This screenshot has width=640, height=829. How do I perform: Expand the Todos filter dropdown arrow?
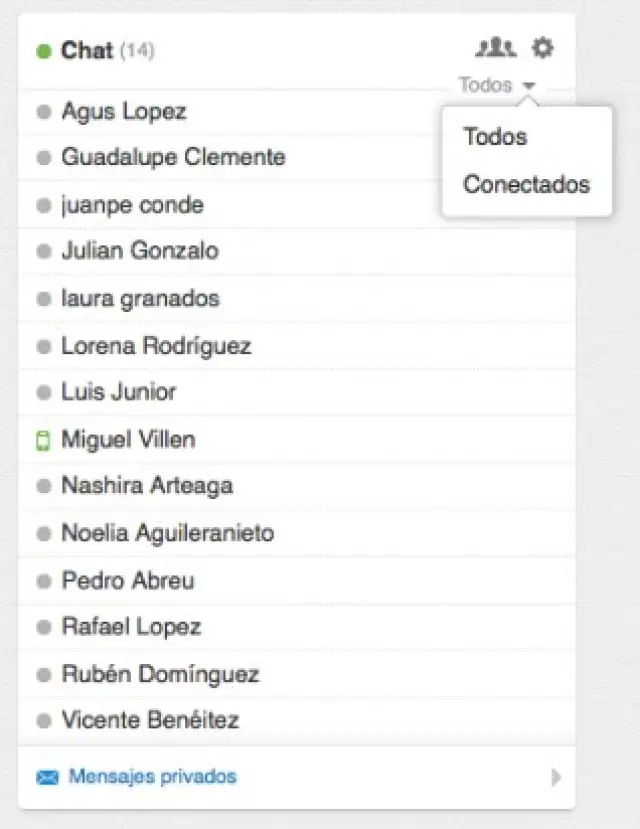(529, 86)
